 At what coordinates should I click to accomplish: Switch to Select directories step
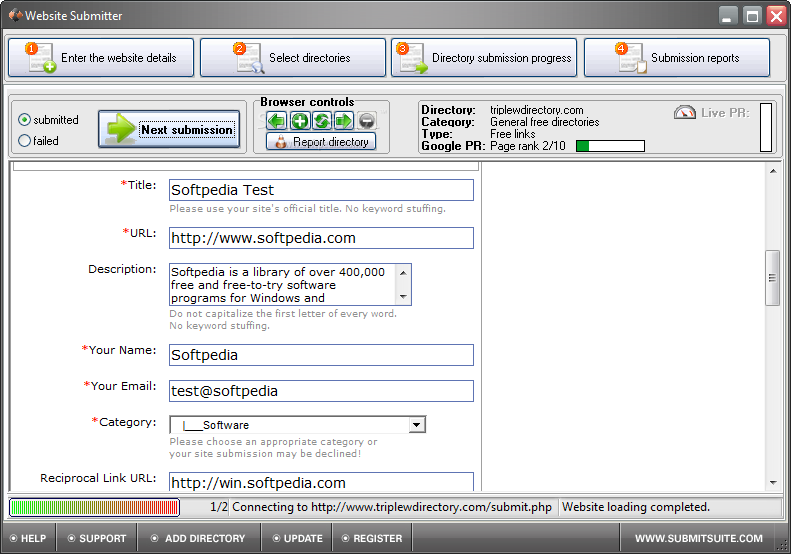(293, 58)
